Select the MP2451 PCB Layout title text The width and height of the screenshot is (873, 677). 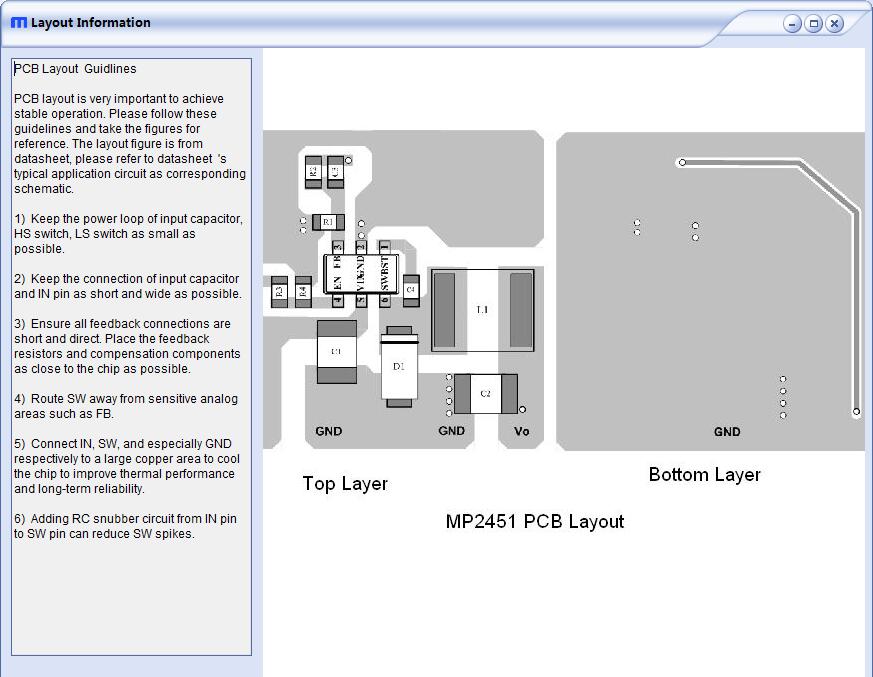[x=535, y=521]
